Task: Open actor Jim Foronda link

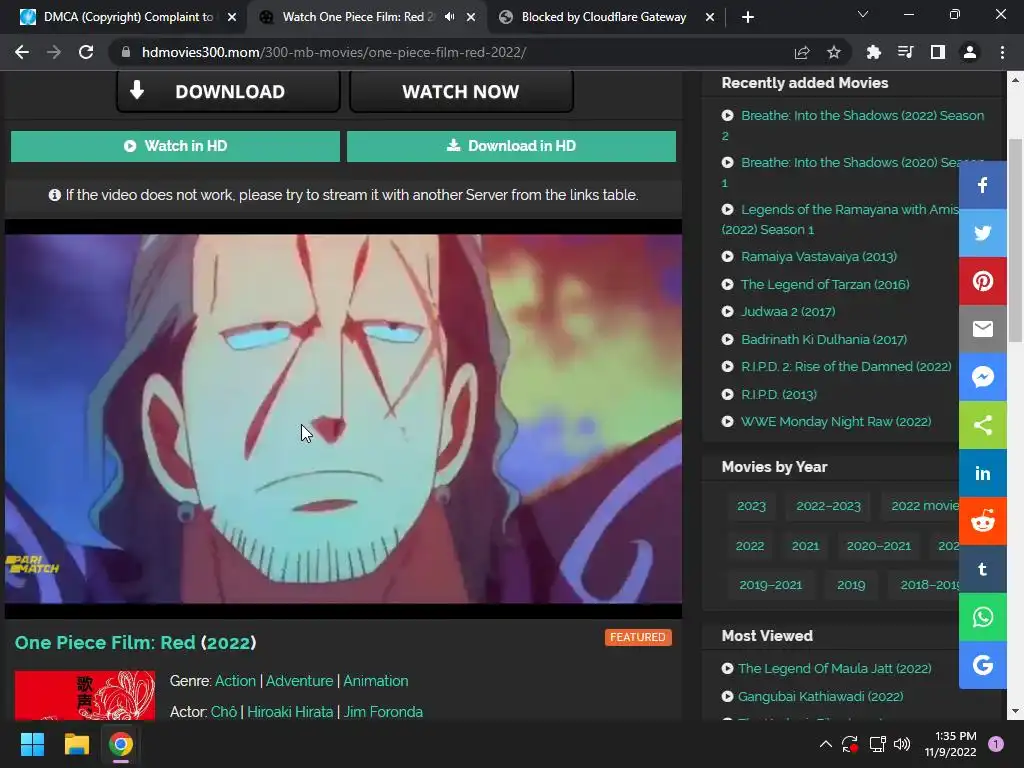Action: pos(383,712)
